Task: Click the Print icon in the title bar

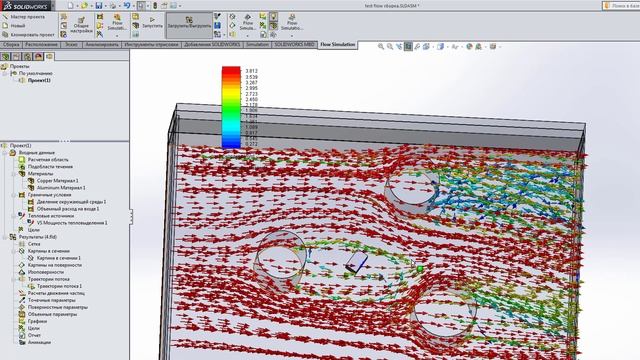Action: pos(113,6)
